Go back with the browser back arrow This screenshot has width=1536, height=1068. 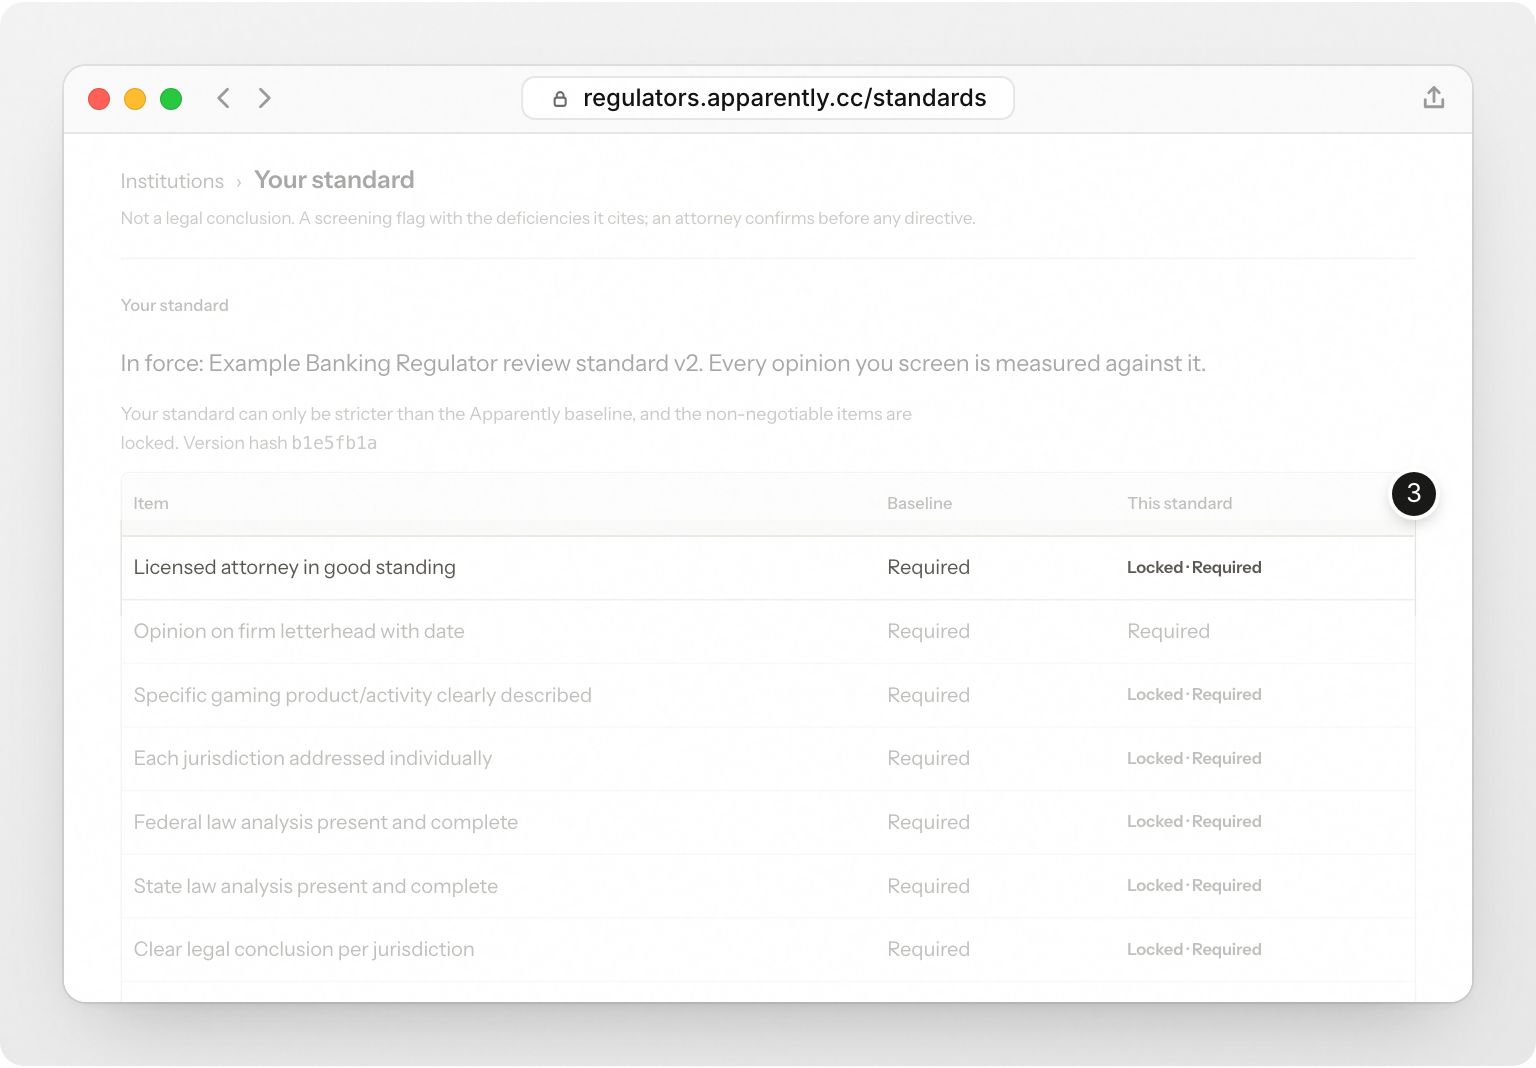(224, 98)
